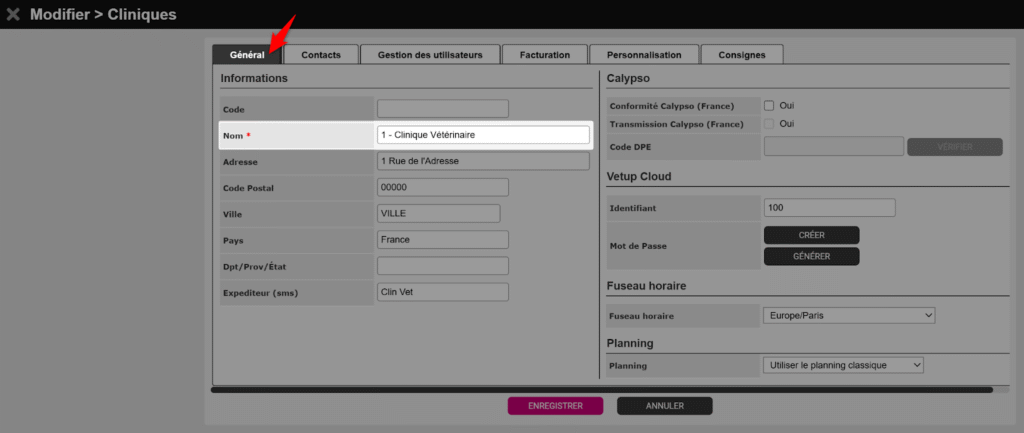Go to the Consignes tab

pyautogui.click(x=741, y=55)
